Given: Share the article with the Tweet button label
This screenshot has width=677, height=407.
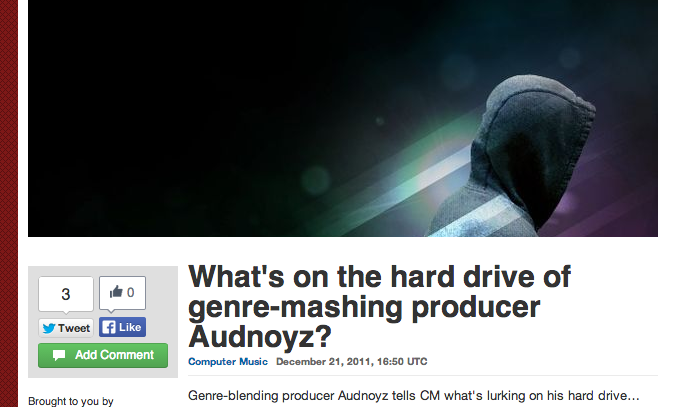Looking at the screenshot, I should point(74,328).
